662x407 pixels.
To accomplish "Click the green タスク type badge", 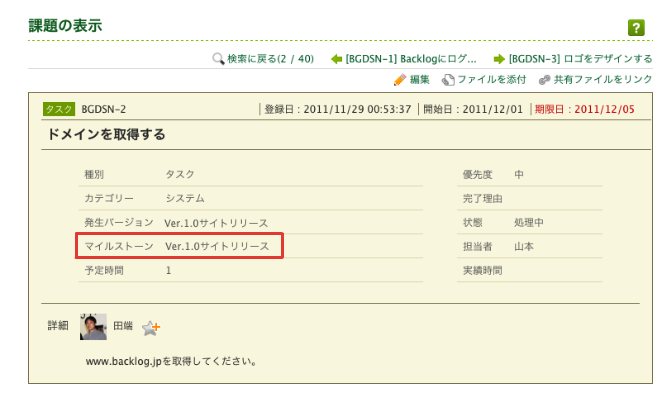I will tap(59, 109).
